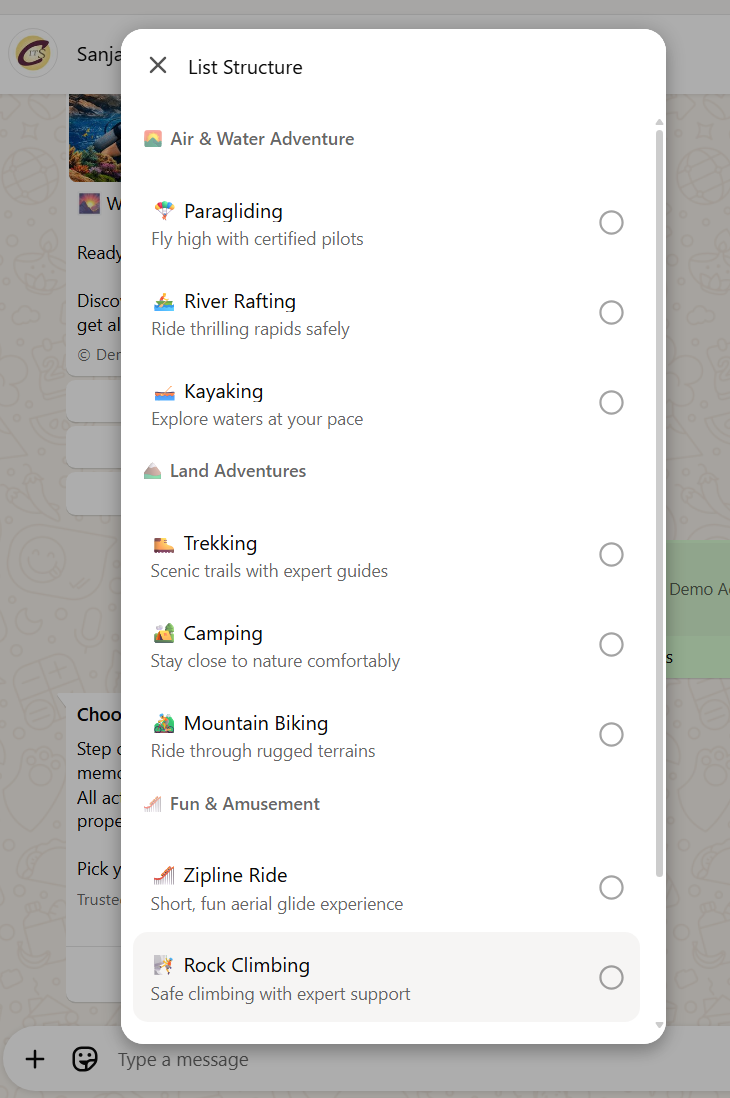Click the hiking boot icon beside Trekking
The image size is (730, 1098).
click(163, 544)
